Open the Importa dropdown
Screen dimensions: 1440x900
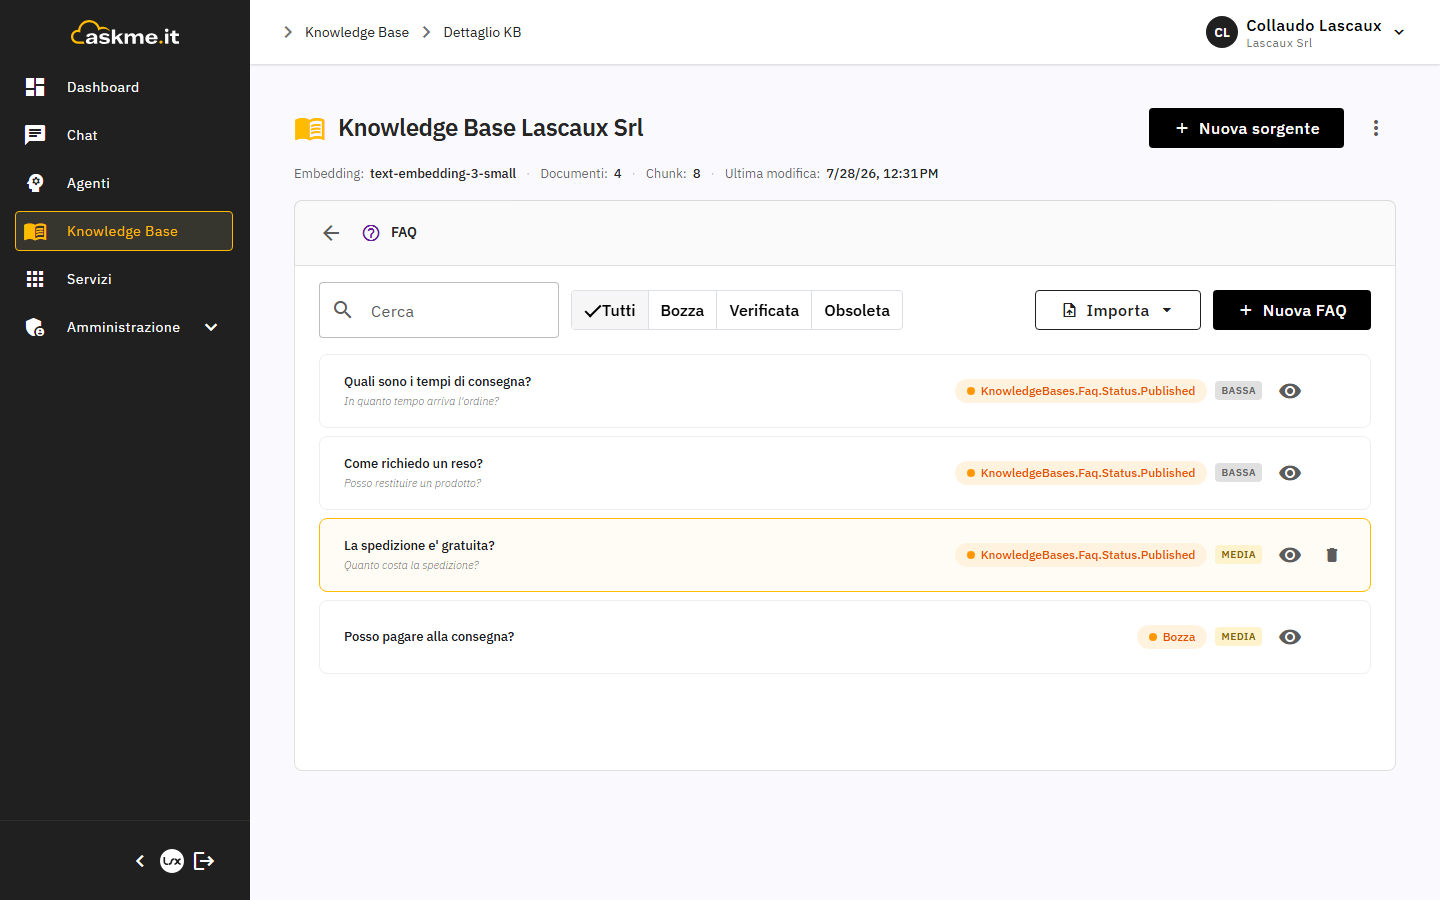tap(1118, 310)
